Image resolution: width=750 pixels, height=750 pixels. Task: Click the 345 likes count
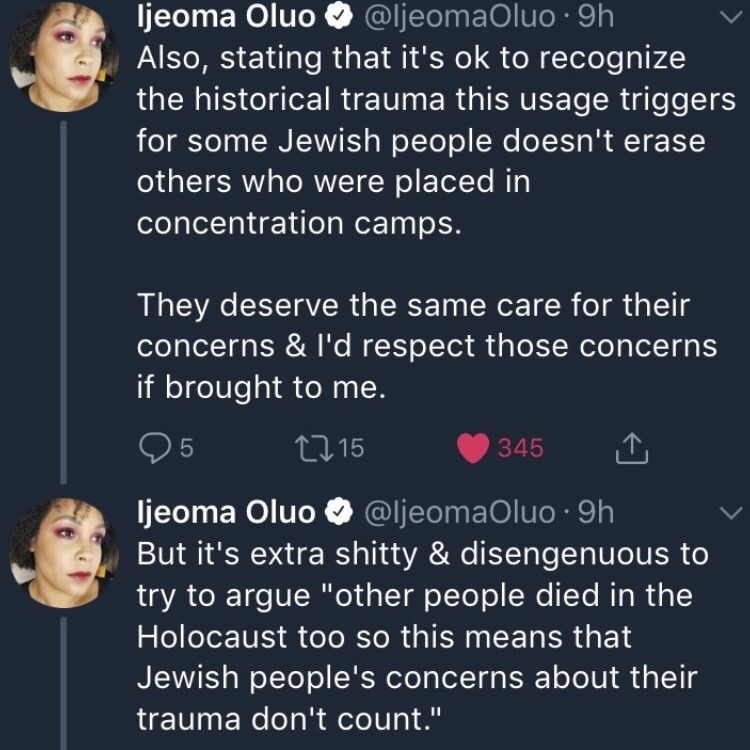point(521,449)
